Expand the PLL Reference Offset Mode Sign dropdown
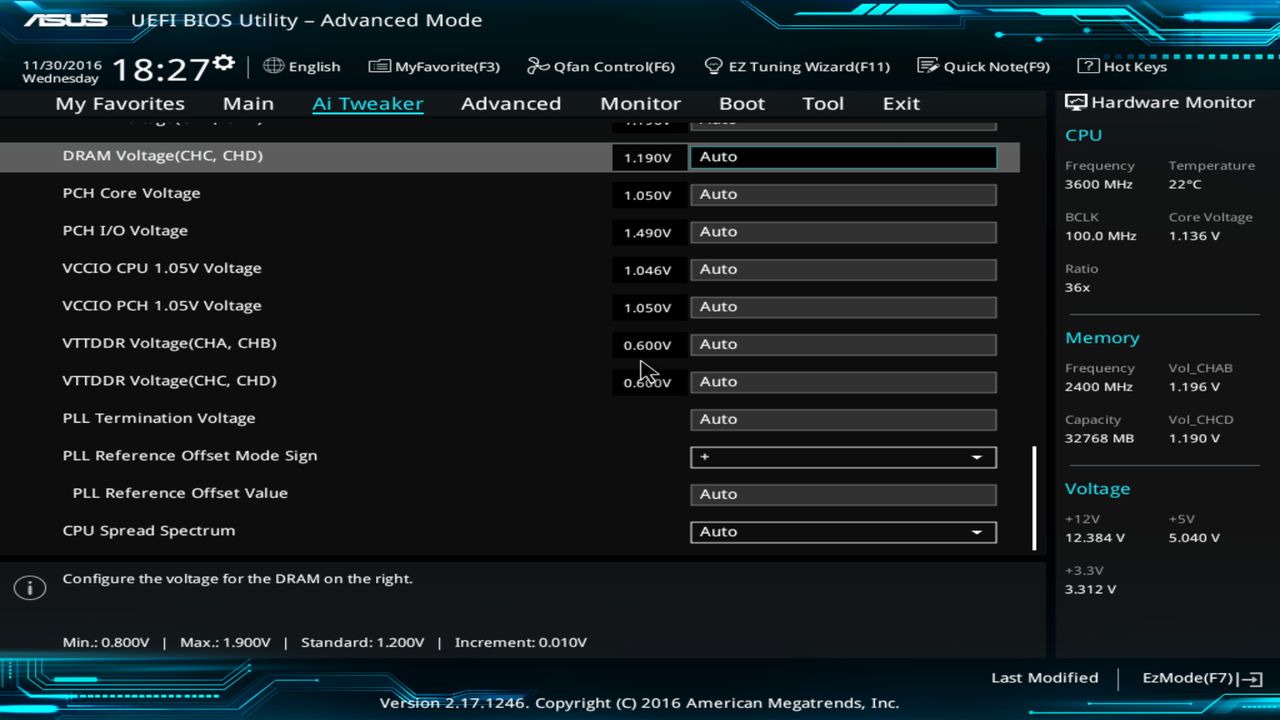Image resolution: width=1280 pixels, height=720 pixels. click(x=976, y=457)
